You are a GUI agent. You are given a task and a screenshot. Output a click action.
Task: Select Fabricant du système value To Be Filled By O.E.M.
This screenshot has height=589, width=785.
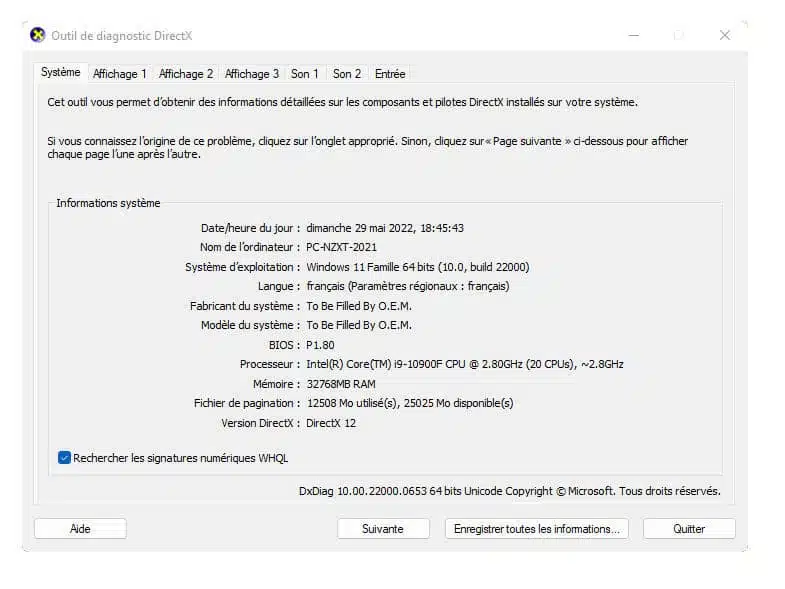coord(359,306)
